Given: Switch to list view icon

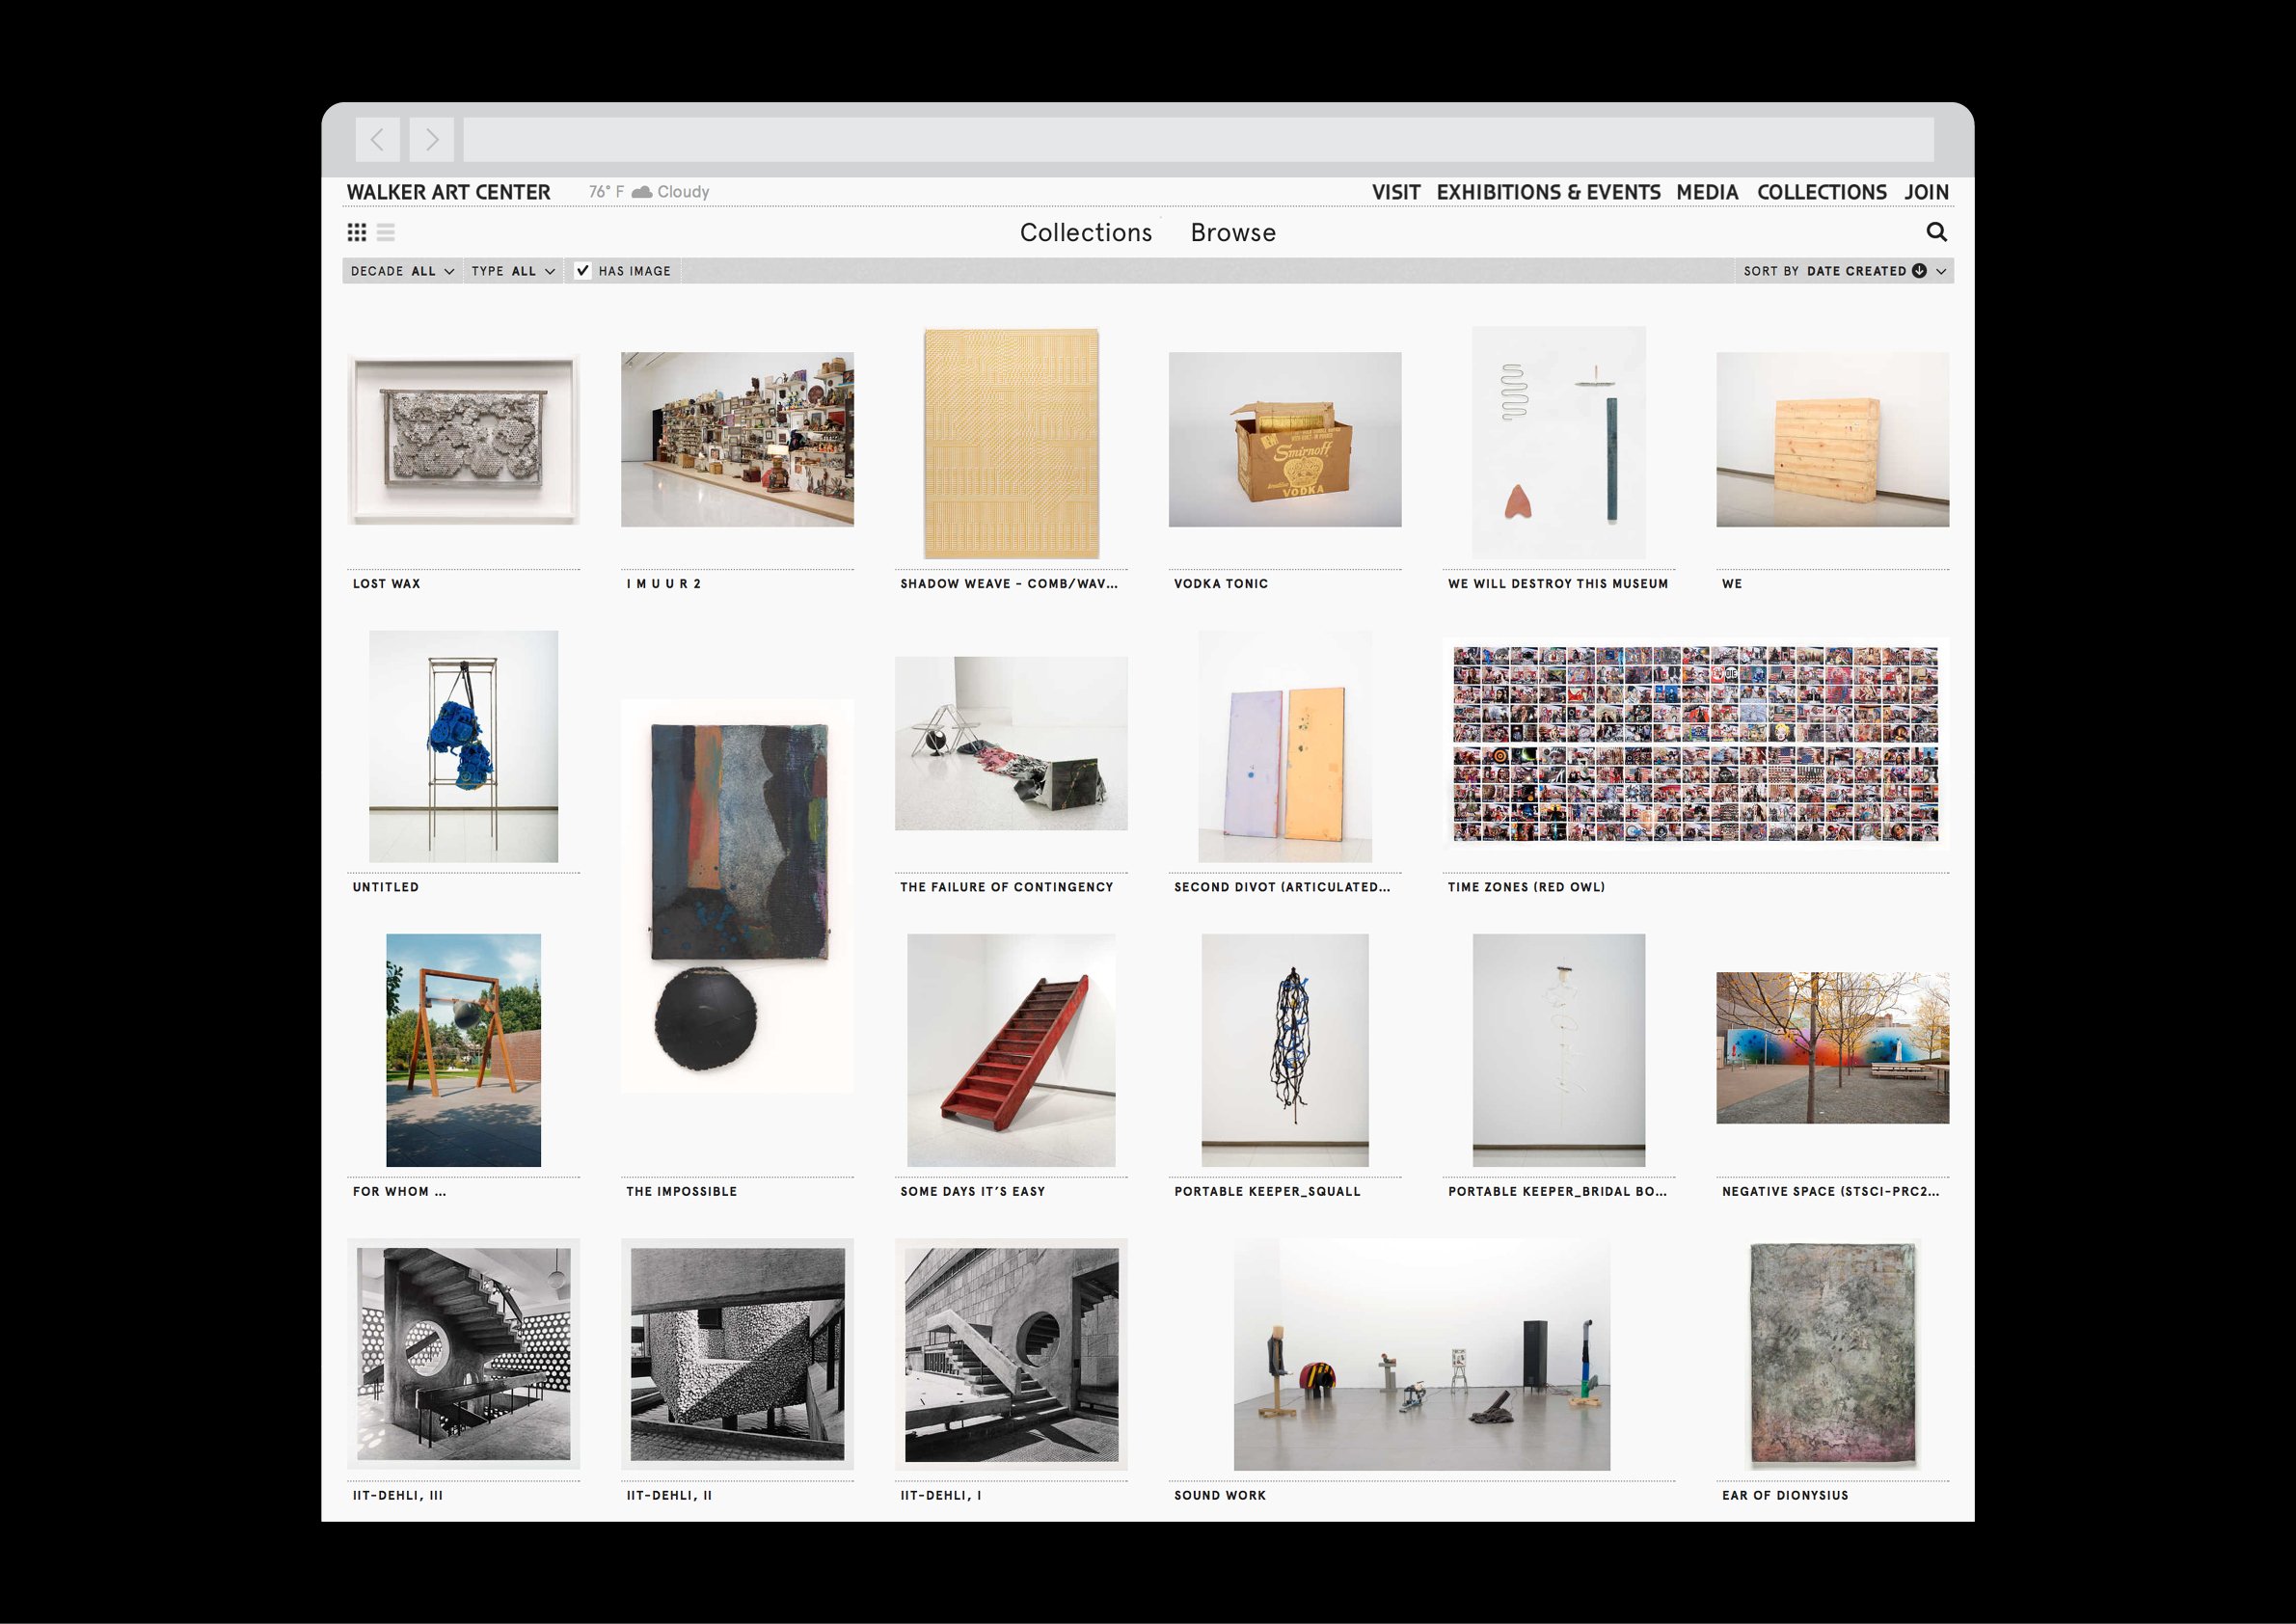Looking at the screenshot, I should (x=386, y=232).
